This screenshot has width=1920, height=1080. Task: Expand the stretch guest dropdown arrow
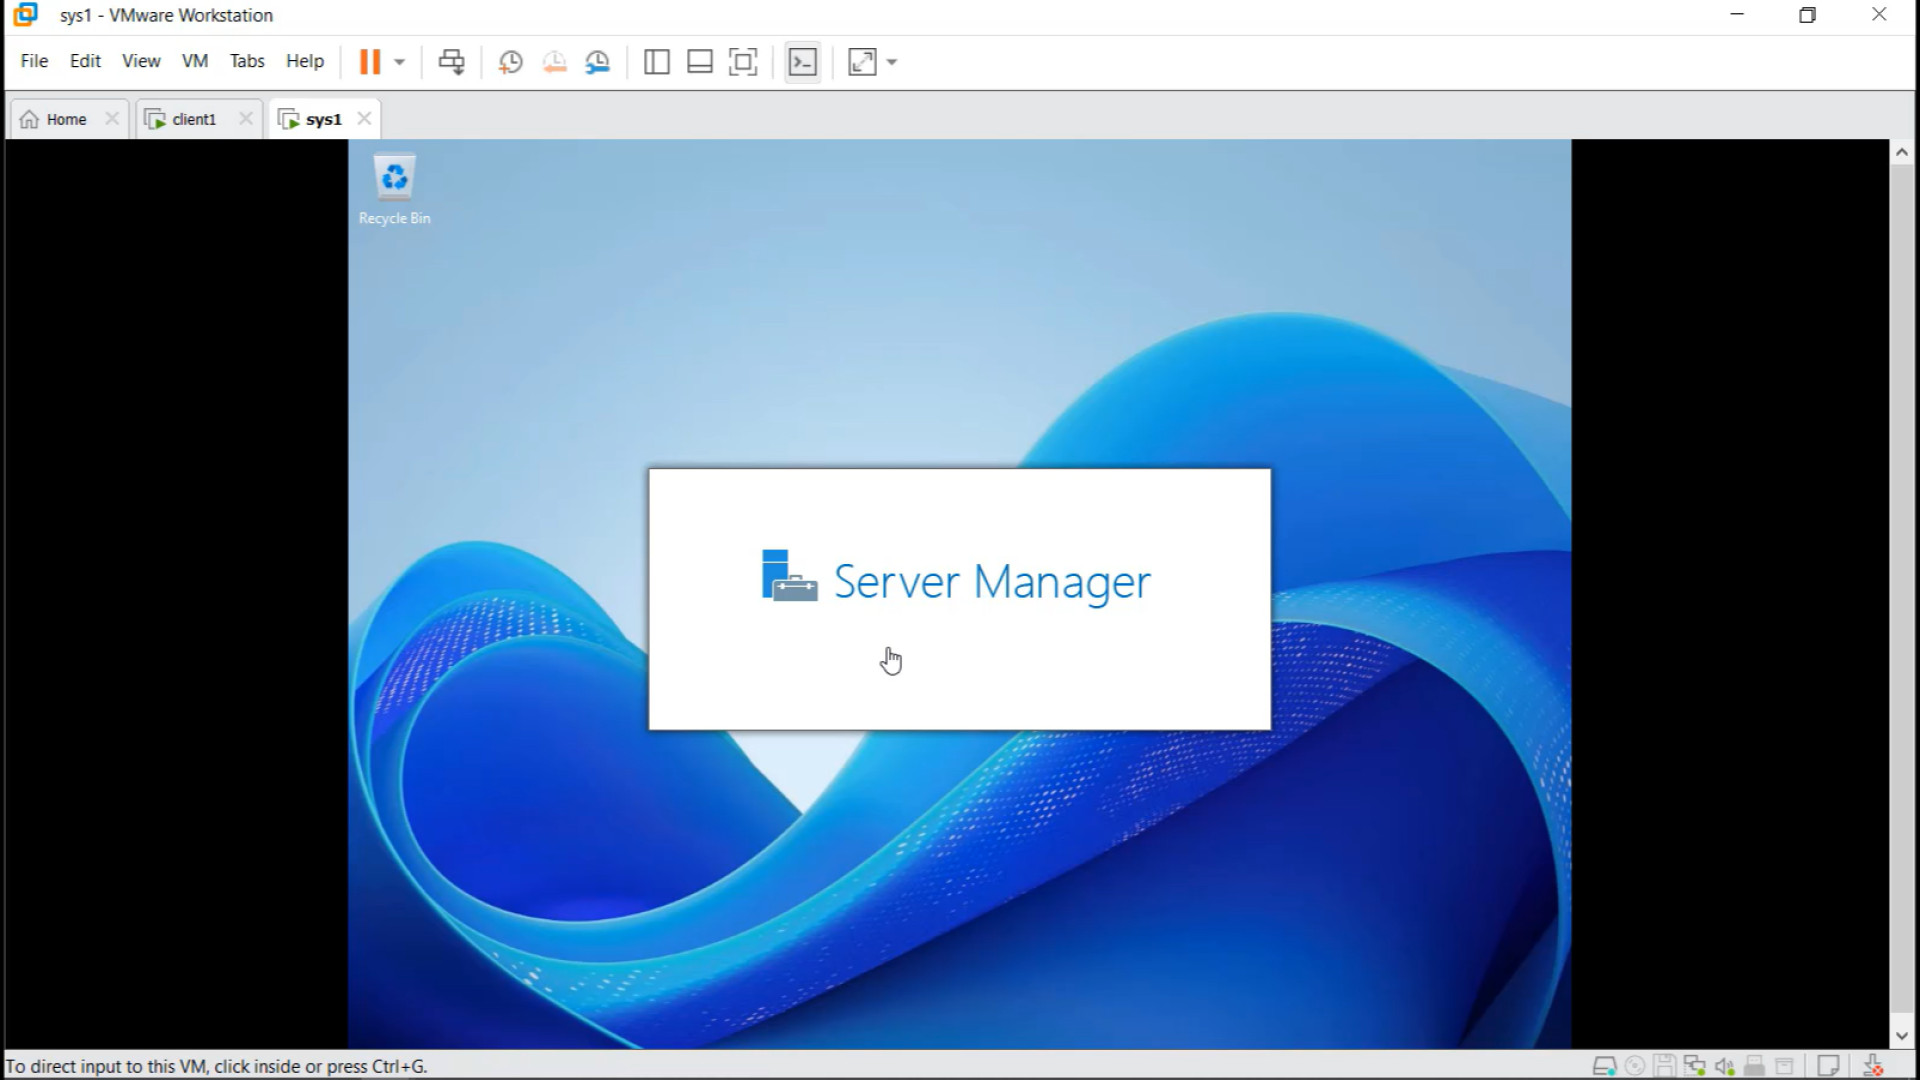892,62
